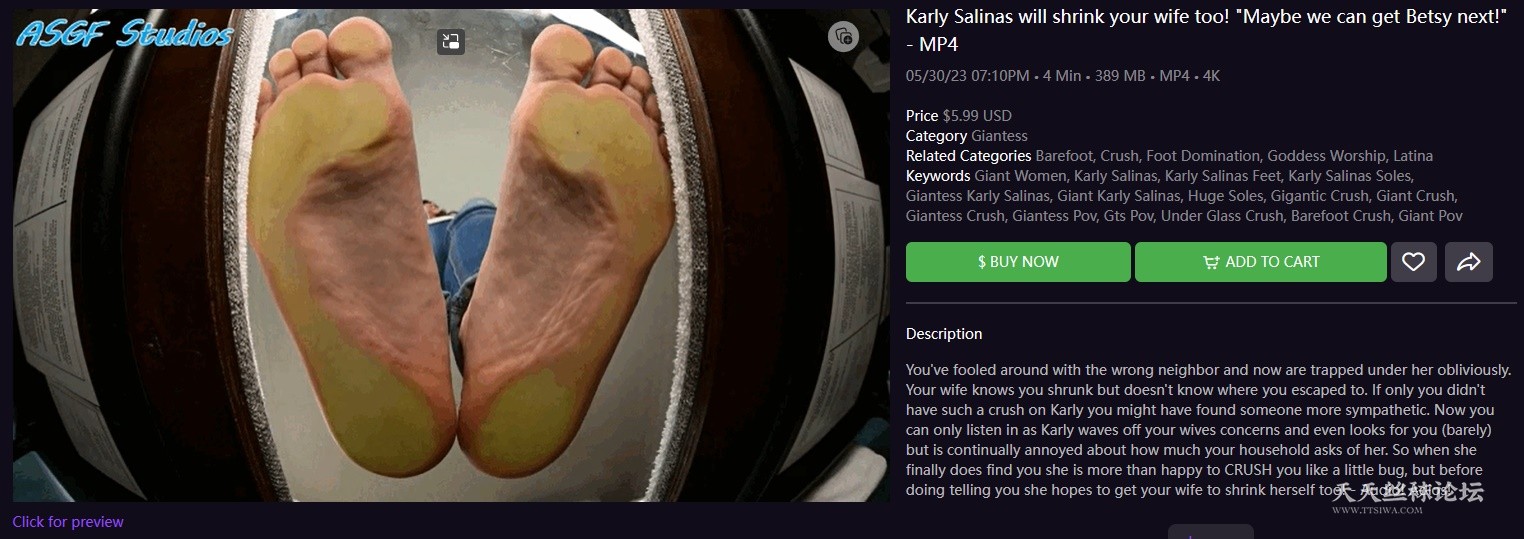Open the Click for preview link
Screen dimensions: 1524x539
click(68, 522)
